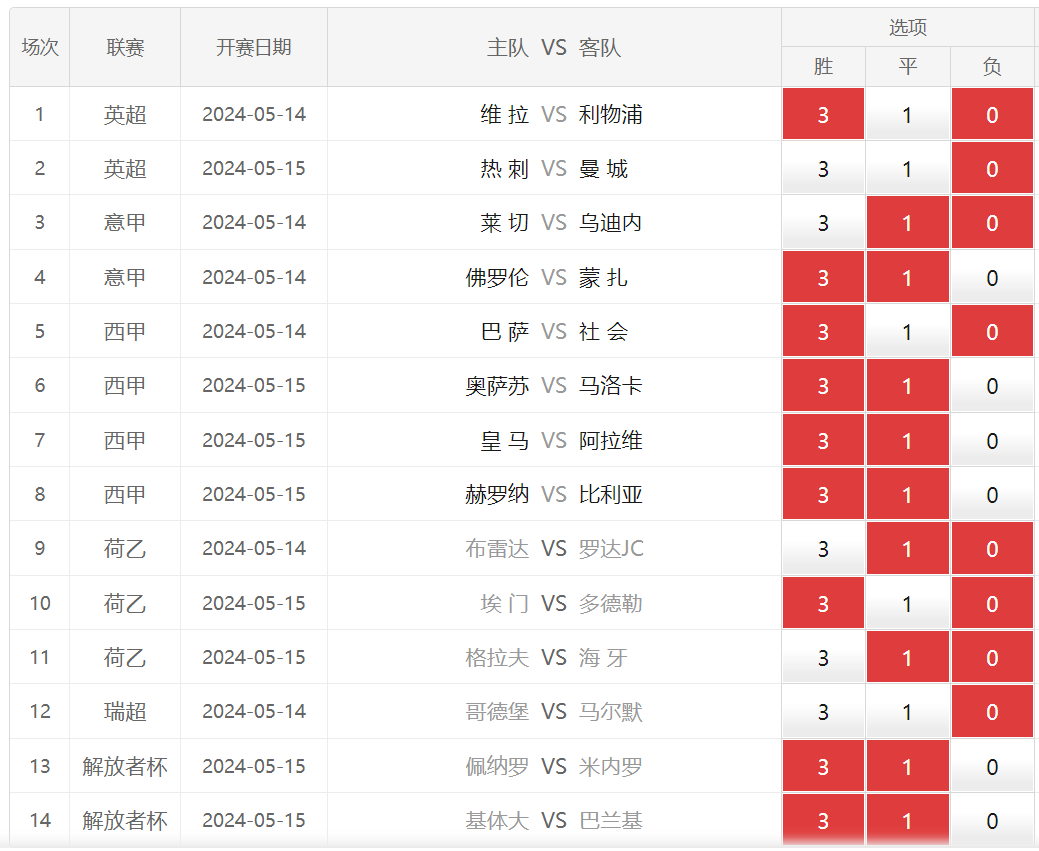This screenshot has height=851, width=1039.
Task: Choose the 1 (平) option for 巴萨 VS 社会
Action: coord(907,331)
